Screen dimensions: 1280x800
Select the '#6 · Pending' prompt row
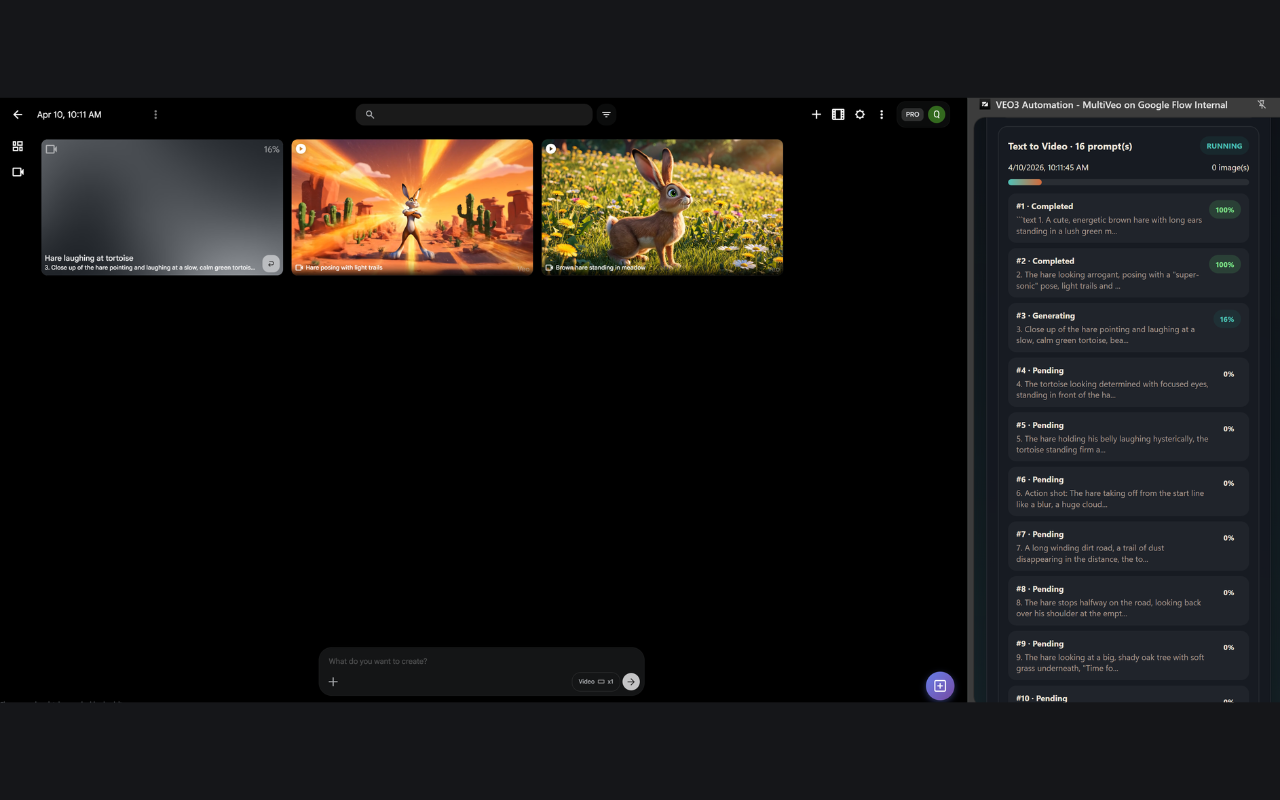(1128, 492)
